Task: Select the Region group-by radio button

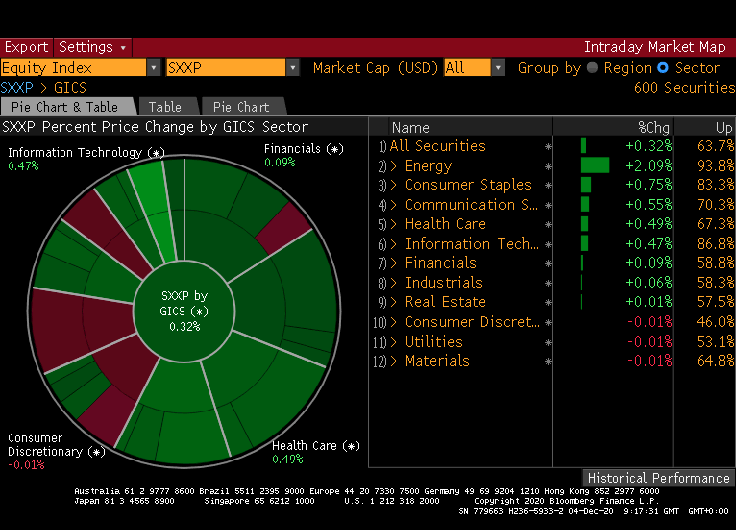Action: (593, 68)
